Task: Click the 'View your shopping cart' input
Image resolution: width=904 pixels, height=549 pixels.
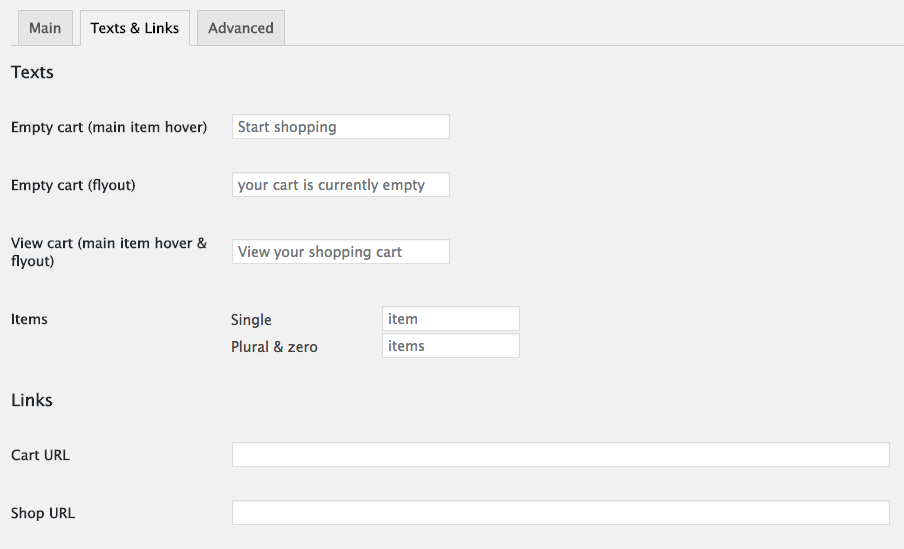Action: click(340, 252)
